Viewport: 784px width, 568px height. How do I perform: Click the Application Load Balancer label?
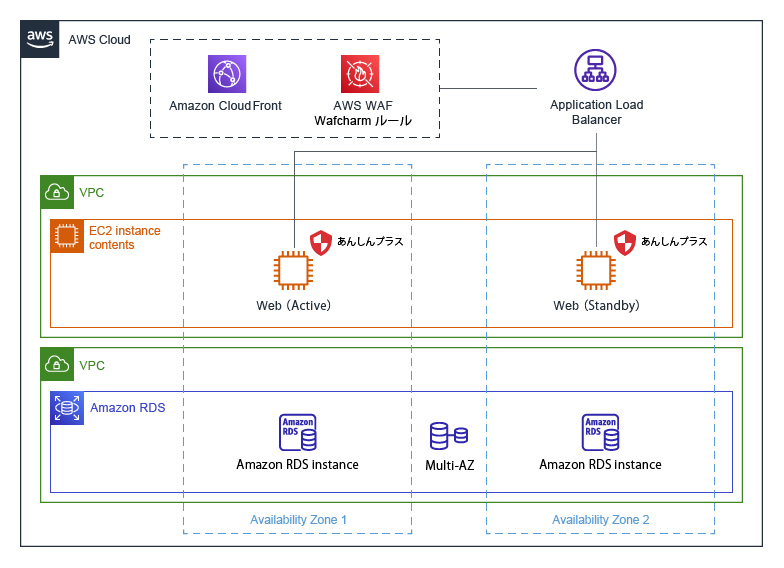click(596, 112)
